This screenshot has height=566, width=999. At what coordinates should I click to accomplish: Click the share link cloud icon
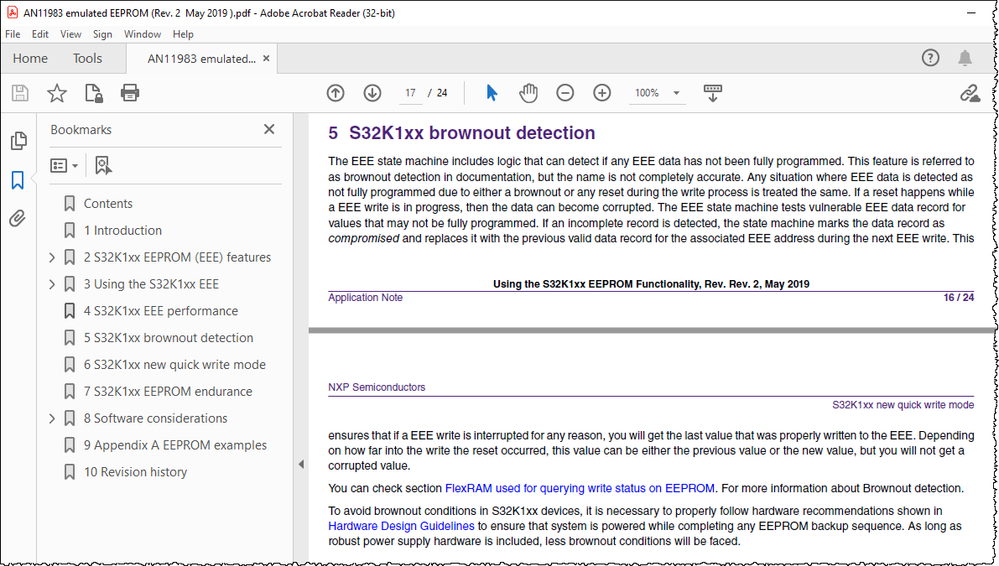[970, 94]
